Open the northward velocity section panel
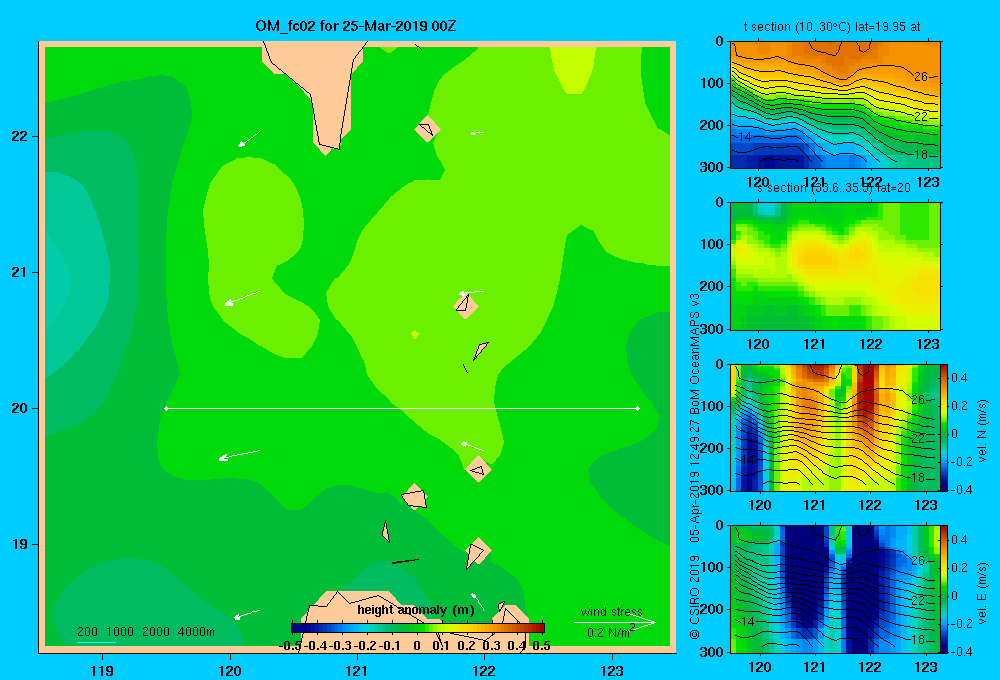1000x680 pixels. (x=835, y=427)
